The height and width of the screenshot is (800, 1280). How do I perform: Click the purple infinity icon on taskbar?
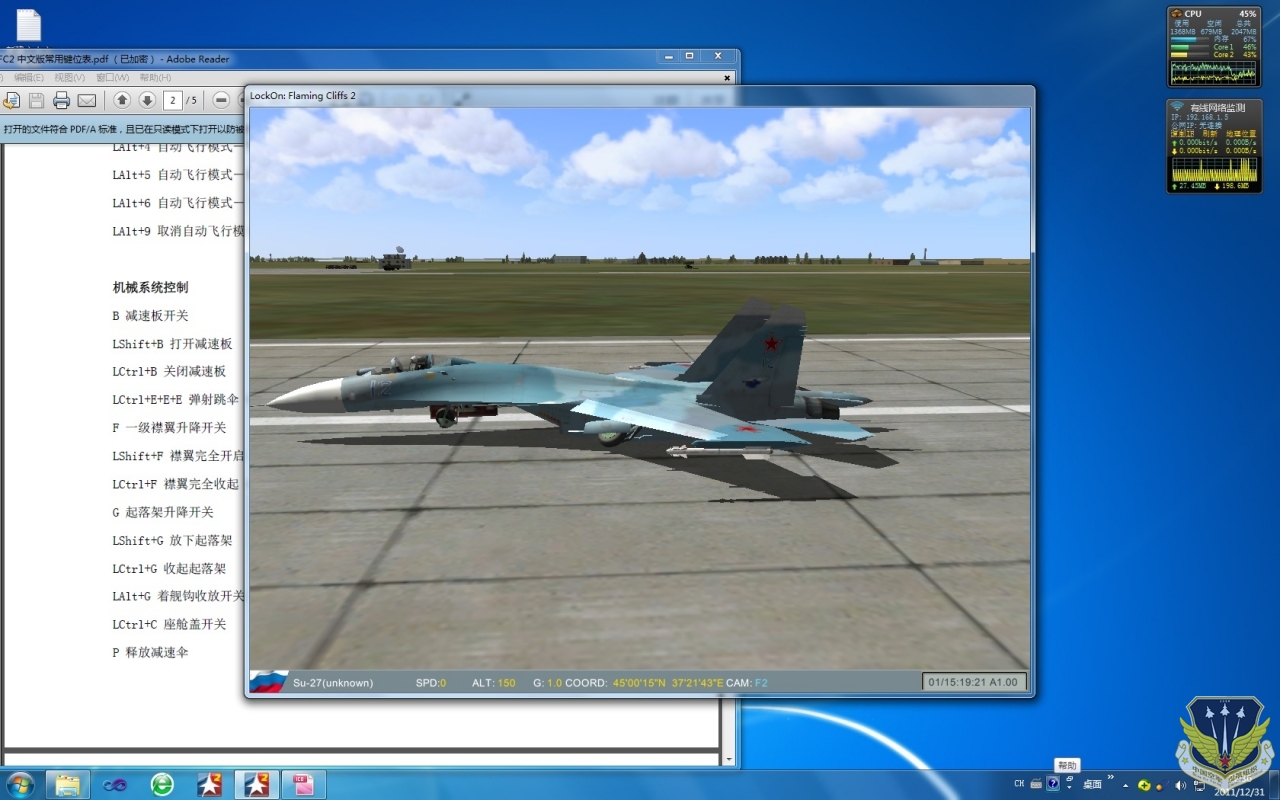[x=114, y=785]
